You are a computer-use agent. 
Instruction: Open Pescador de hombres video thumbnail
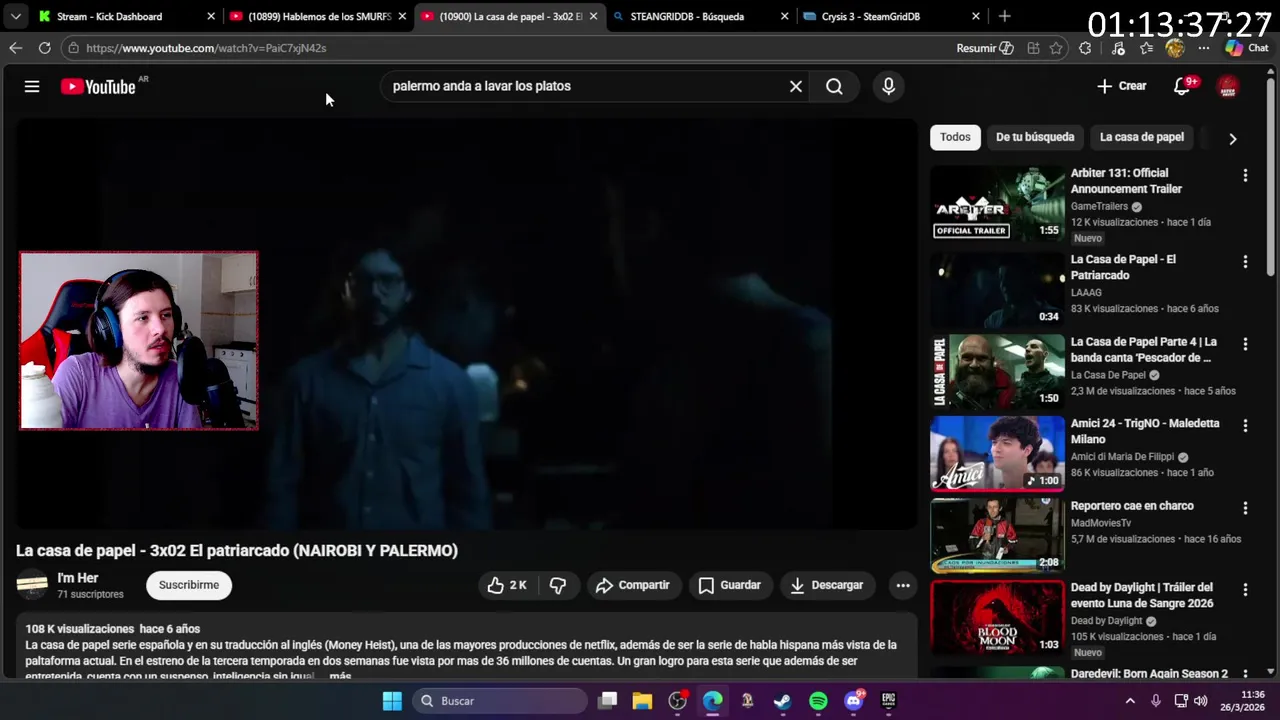tap(997, 371)
